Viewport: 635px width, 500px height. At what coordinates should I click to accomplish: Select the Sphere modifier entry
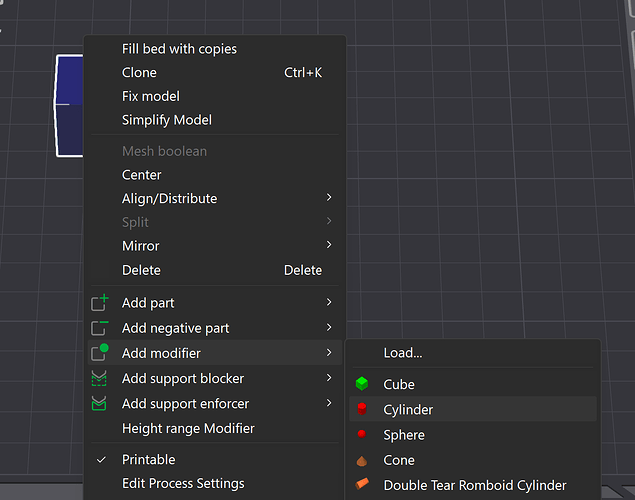pos(473,435)
